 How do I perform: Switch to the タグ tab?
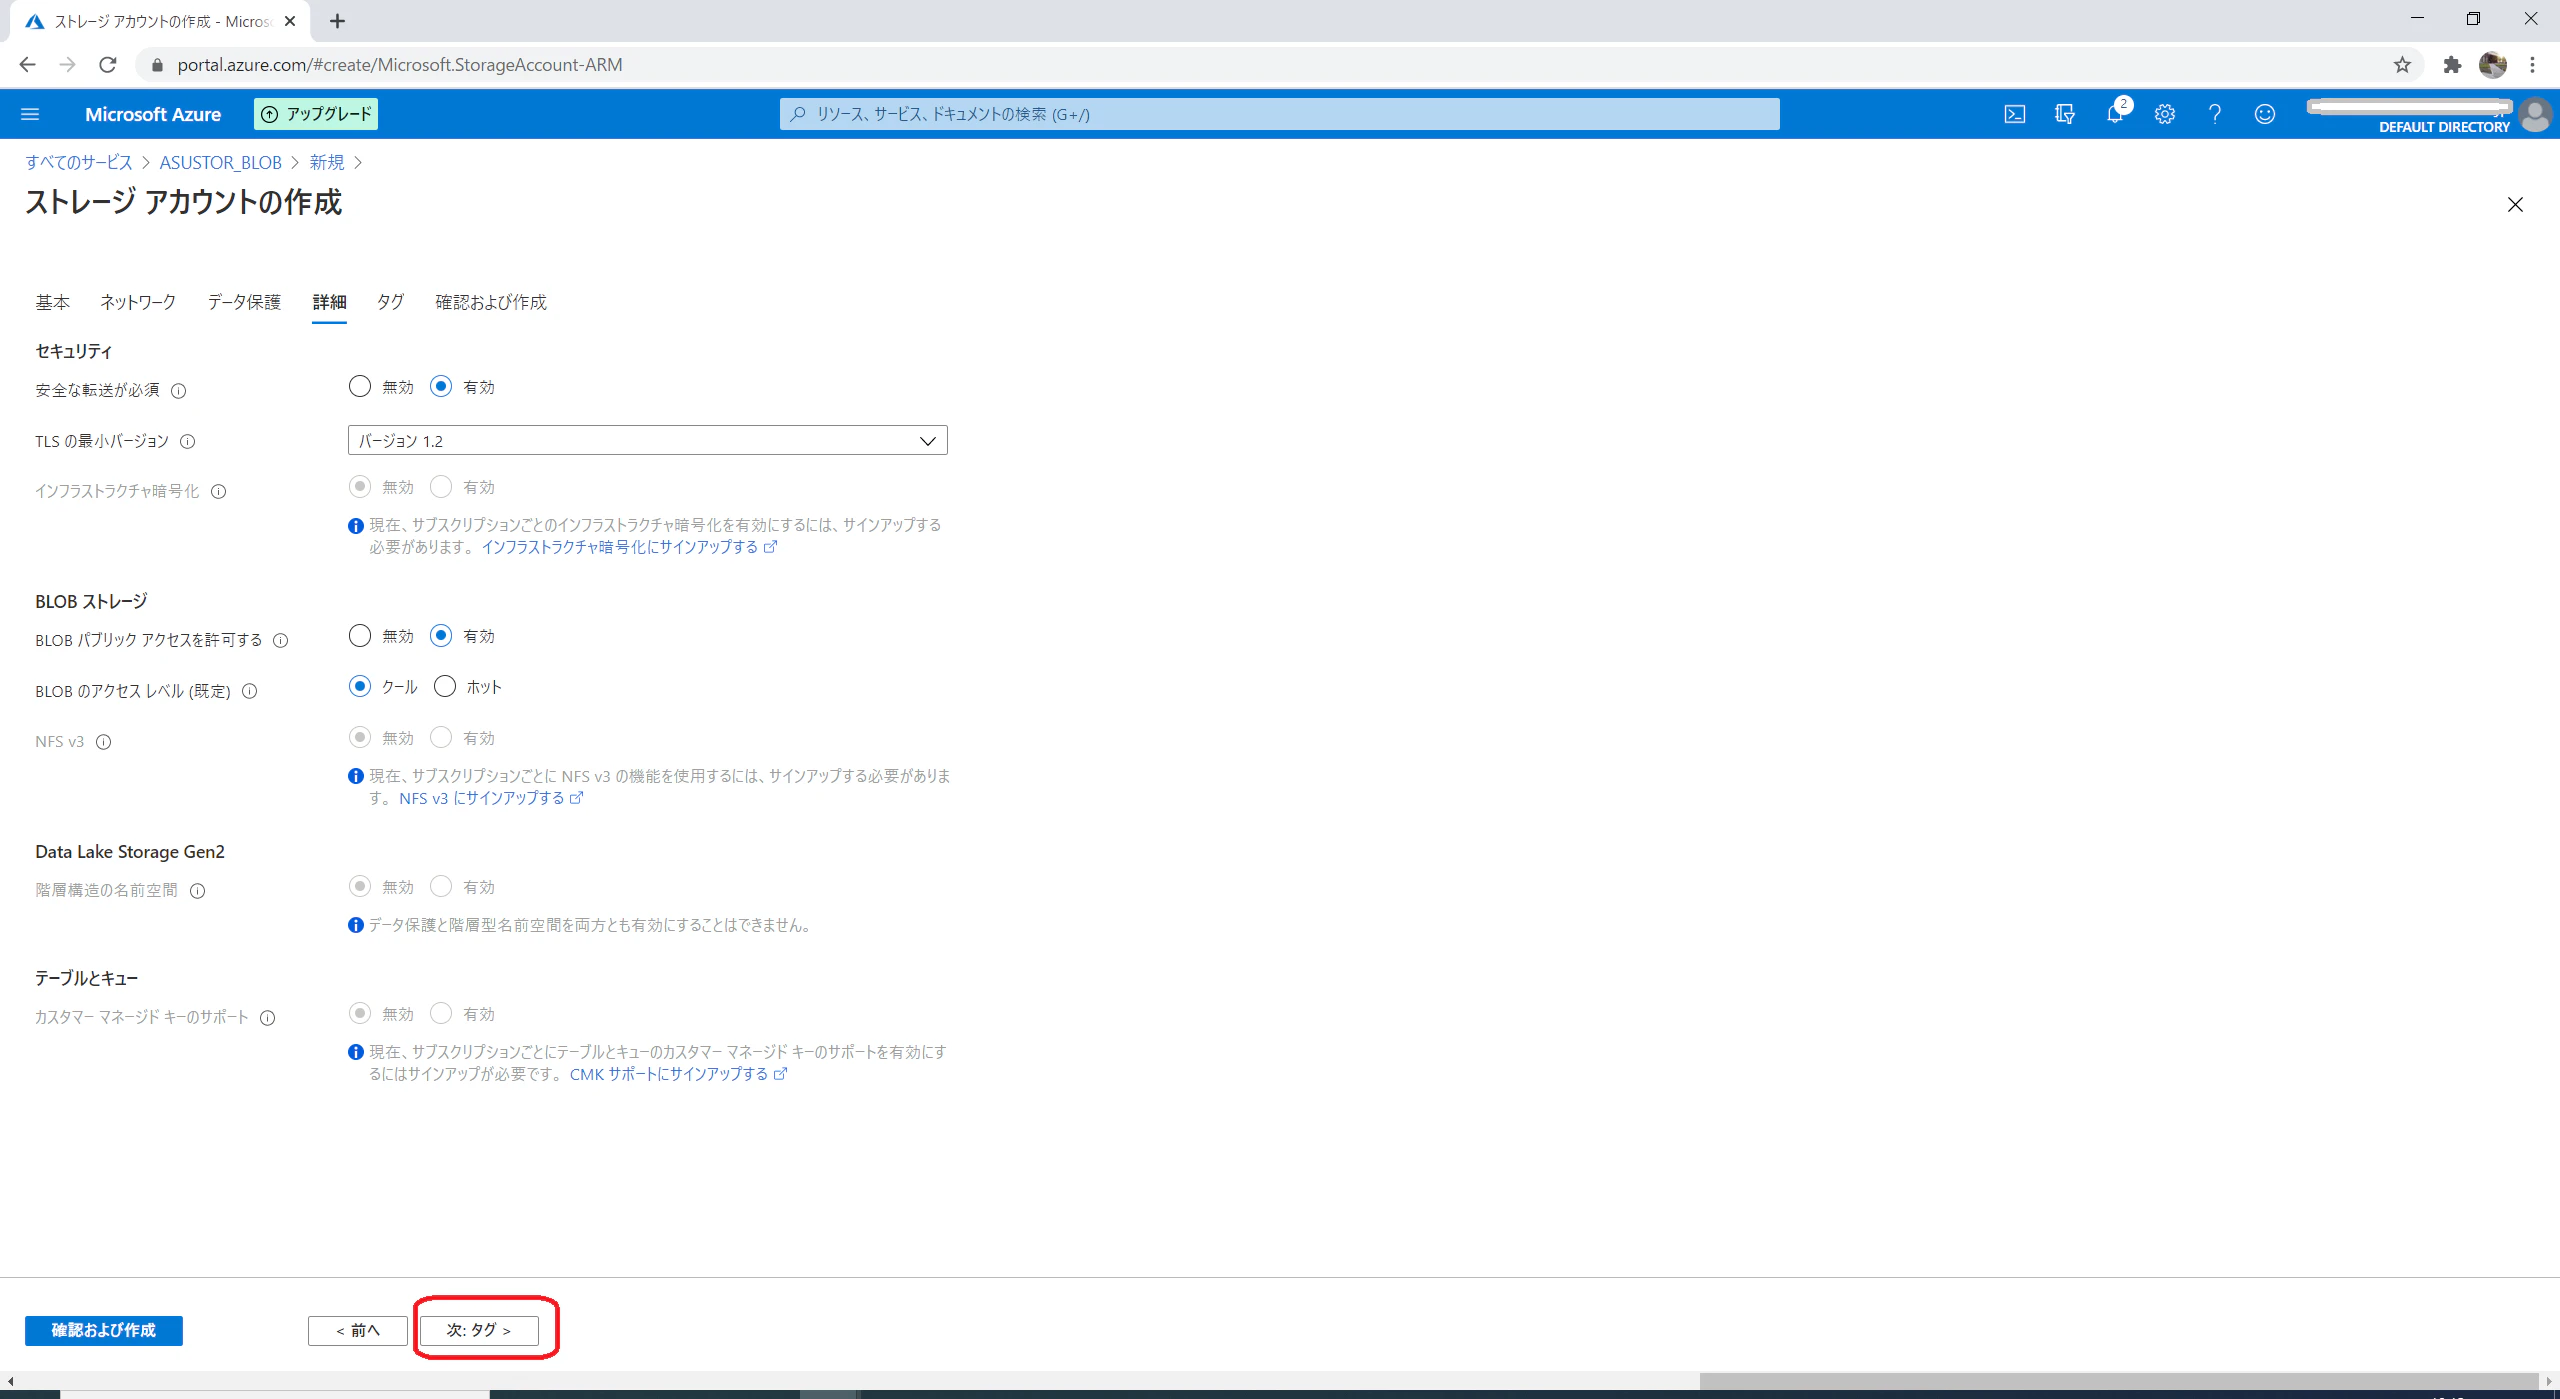[x=390, y=302]
